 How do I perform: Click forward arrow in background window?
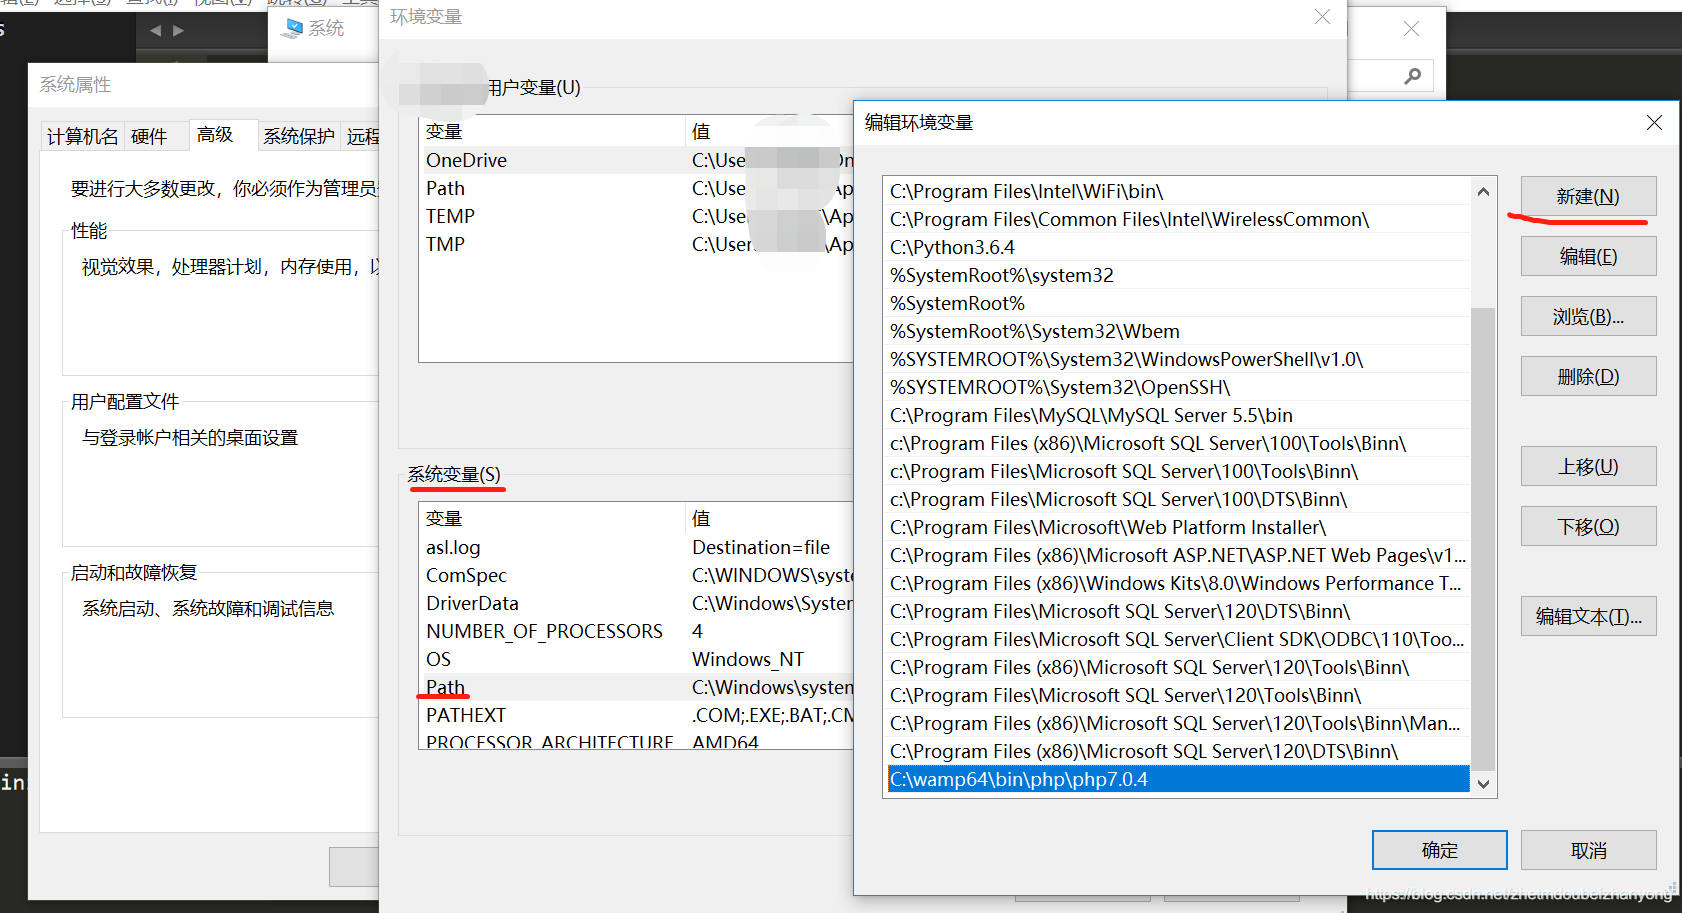coord(178,30)
